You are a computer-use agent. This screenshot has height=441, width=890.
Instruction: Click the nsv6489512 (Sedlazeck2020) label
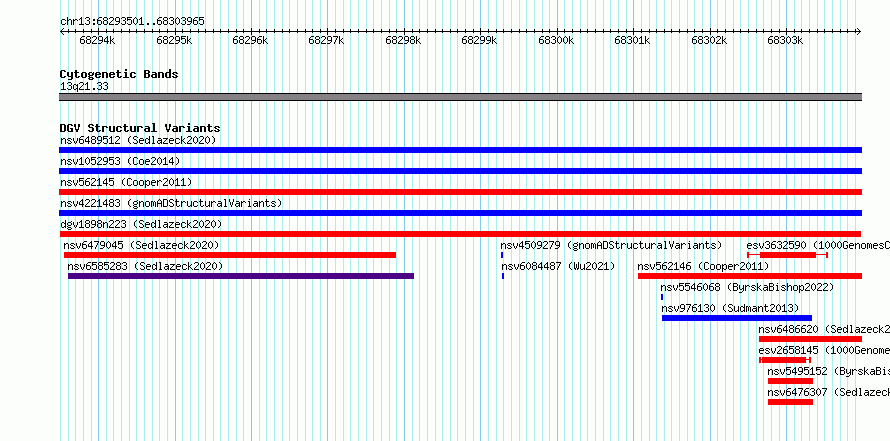click(x=138, y=140)
